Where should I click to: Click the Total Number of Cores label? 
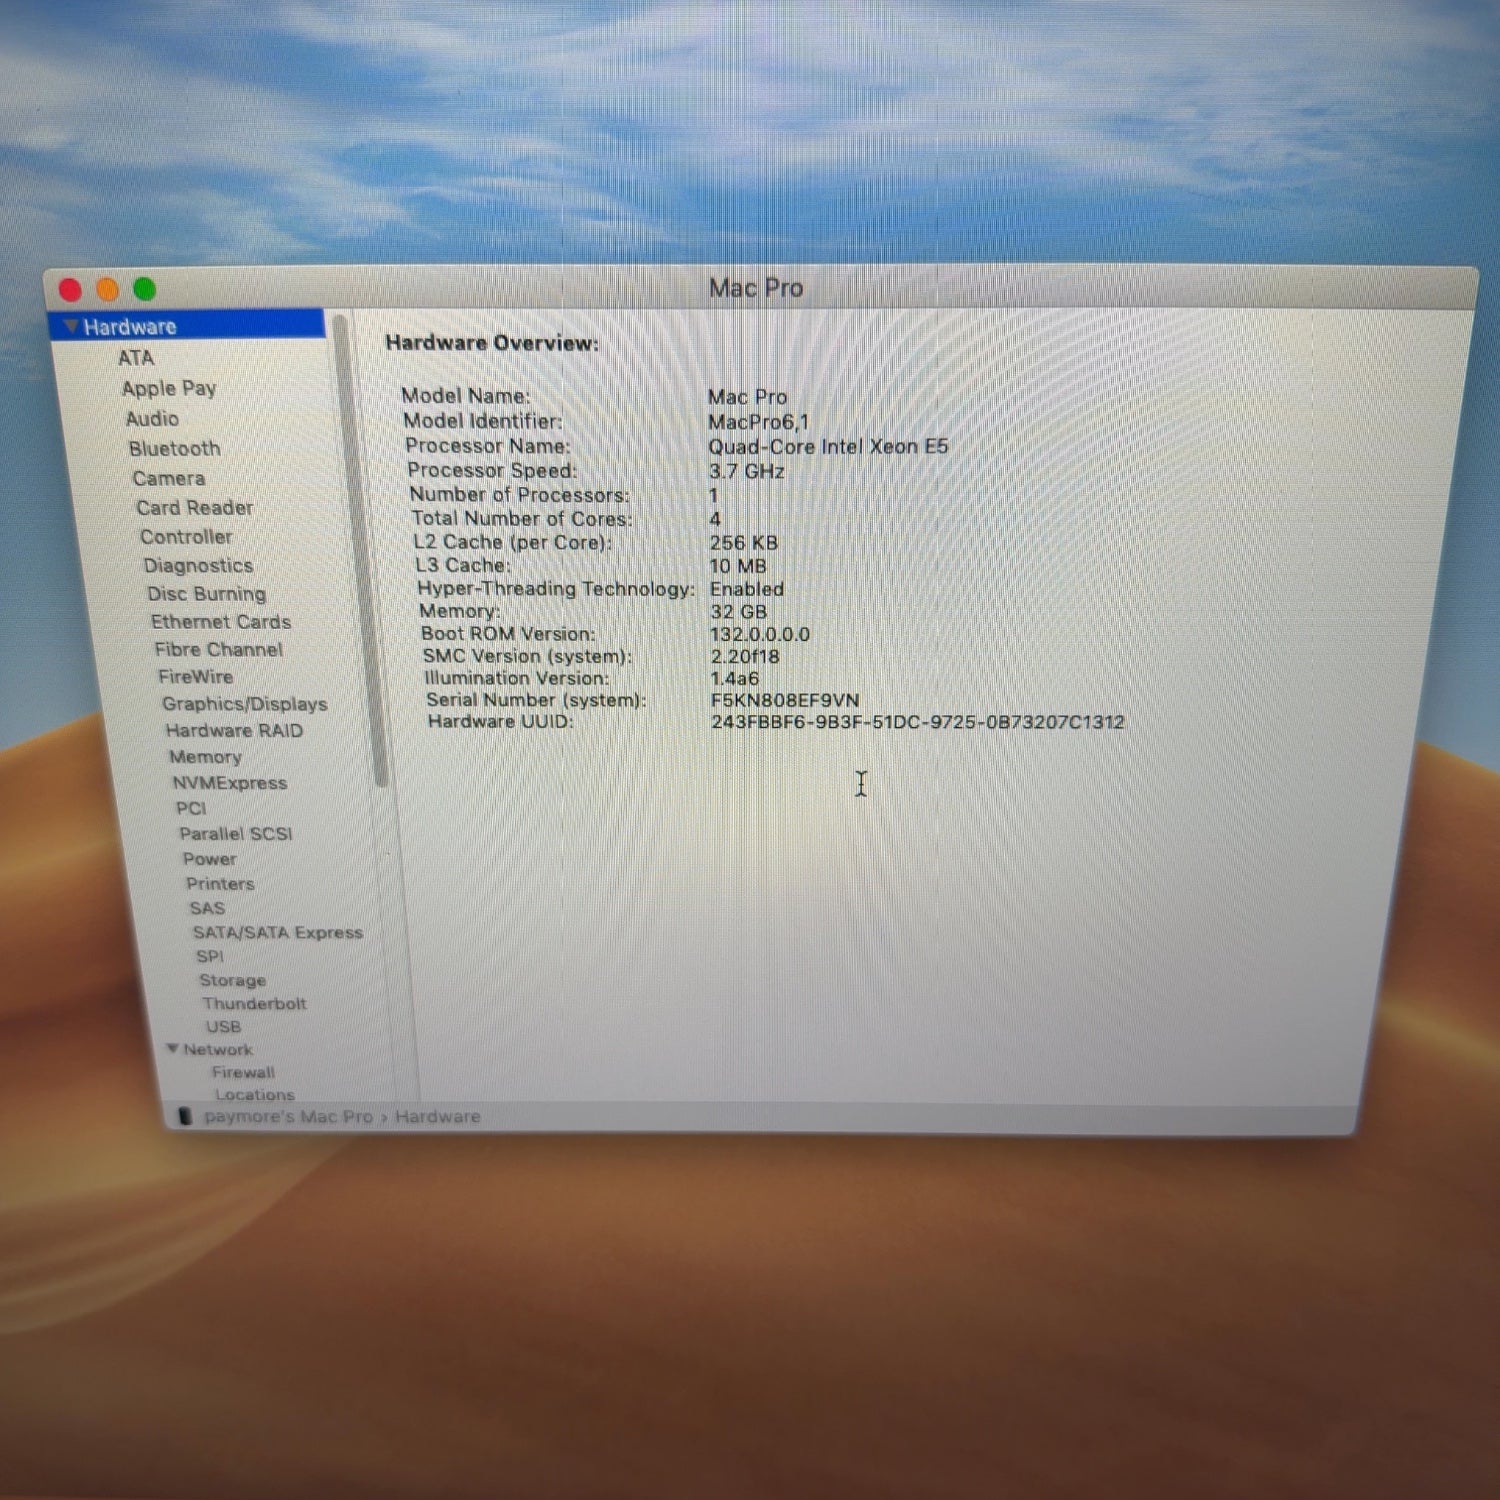[x=522, y=518]
